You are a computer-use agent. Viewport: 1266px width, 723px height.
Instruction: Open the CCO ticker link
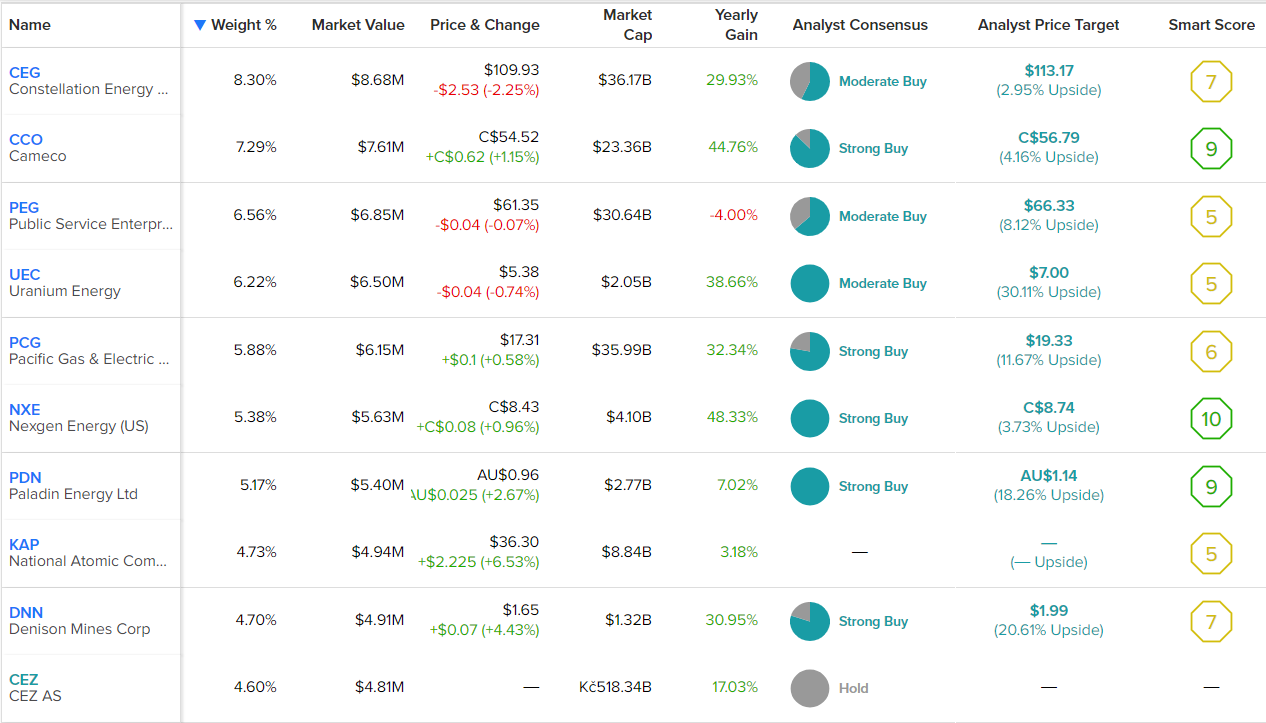(x=26, y=139)
